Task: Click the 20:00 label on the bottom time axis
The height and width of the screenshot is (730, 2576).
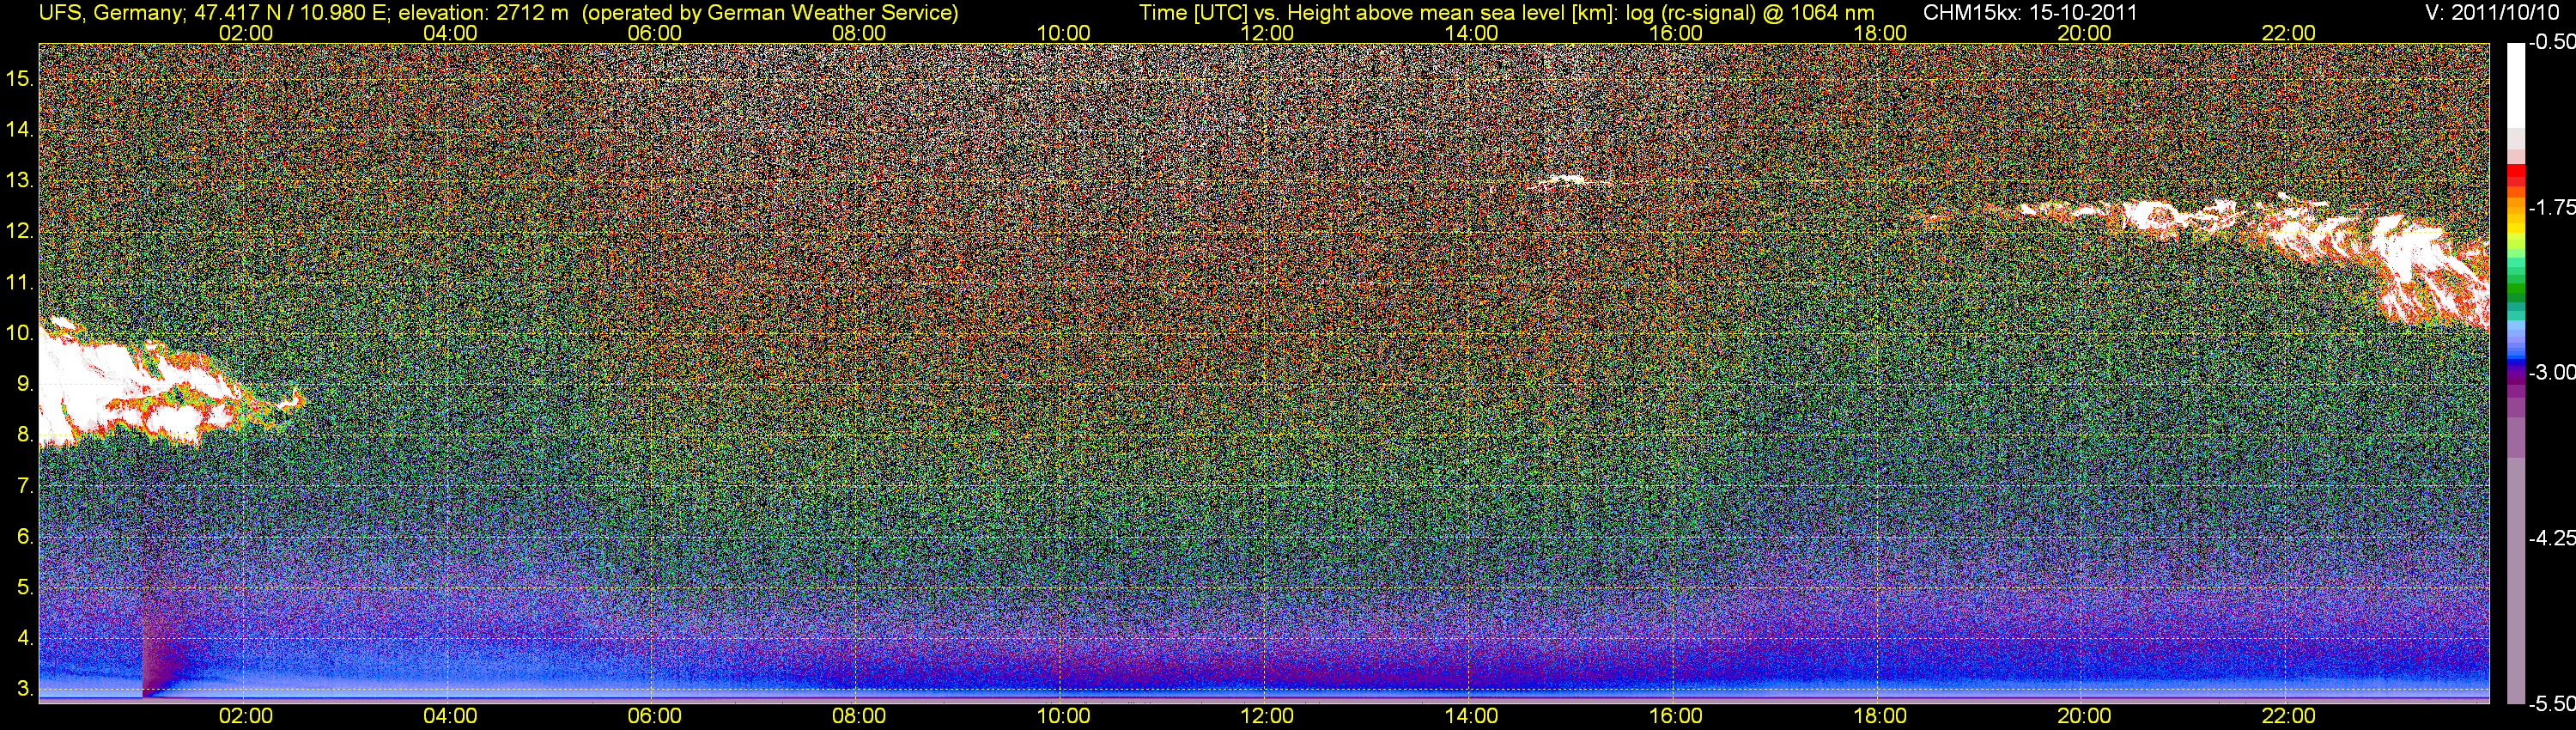Action: tap(2084, 716)
